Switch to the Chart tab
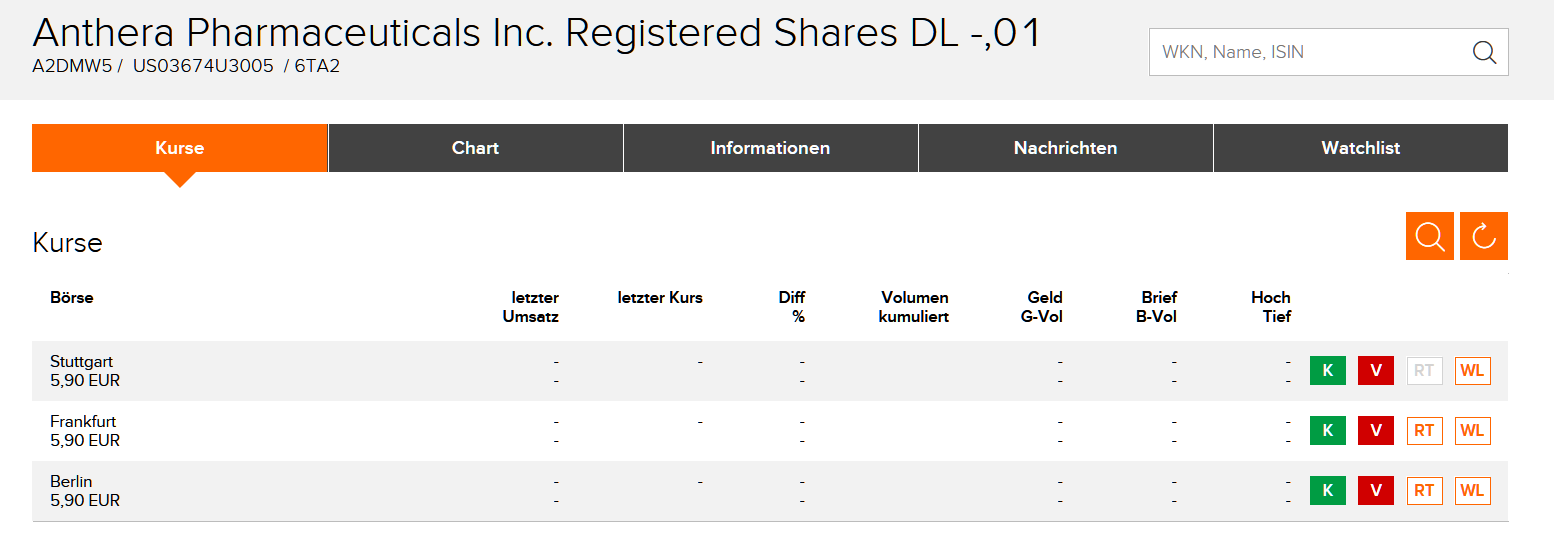Viewport: 1554px width, 559px height. pos(475,148)
